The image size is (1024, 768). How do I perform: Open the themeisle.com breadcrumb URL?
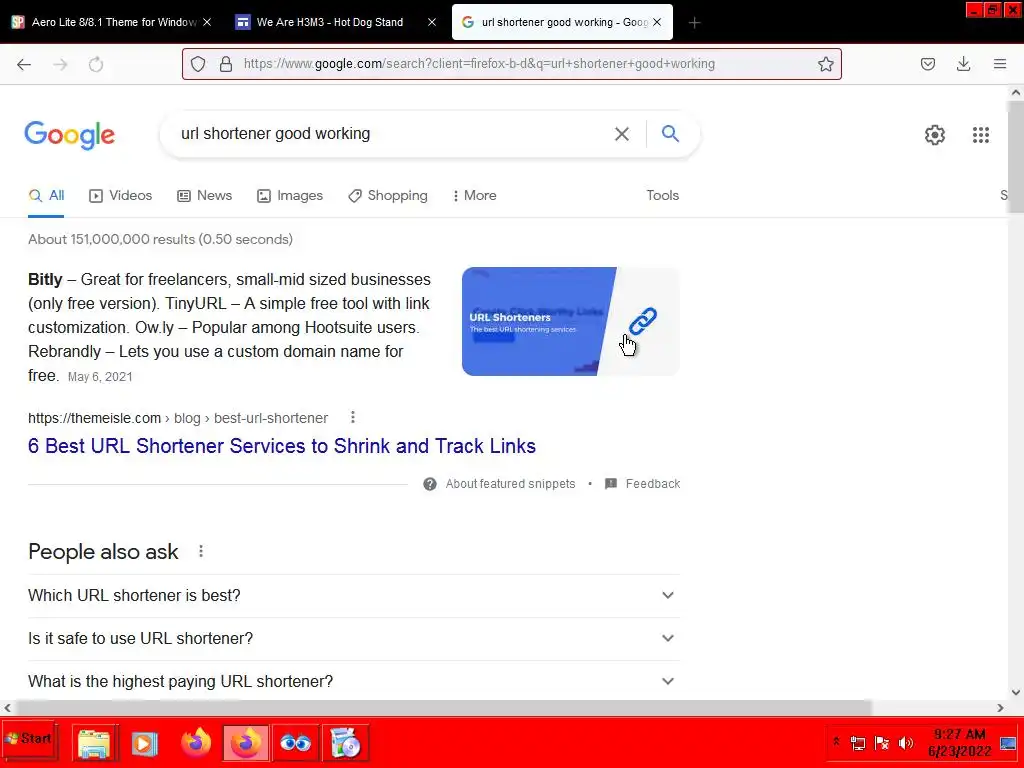coord(178,418)
